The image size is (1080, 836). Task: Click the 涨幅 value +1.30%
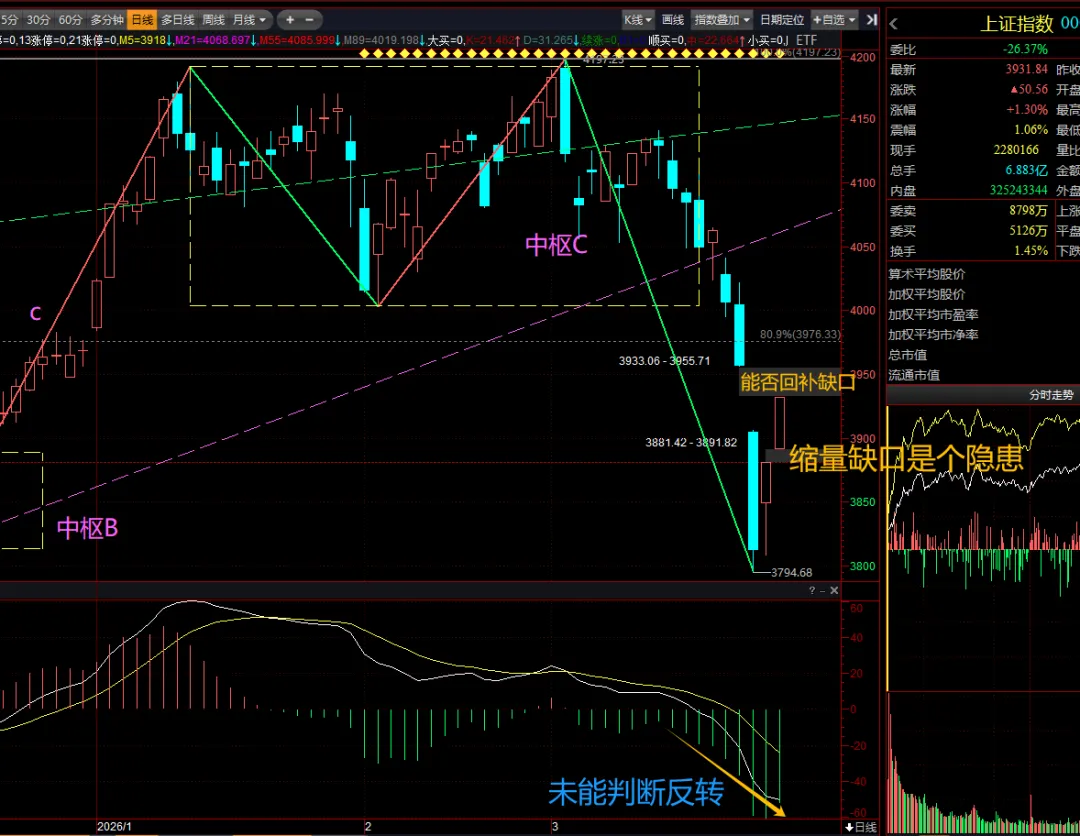1027,109
